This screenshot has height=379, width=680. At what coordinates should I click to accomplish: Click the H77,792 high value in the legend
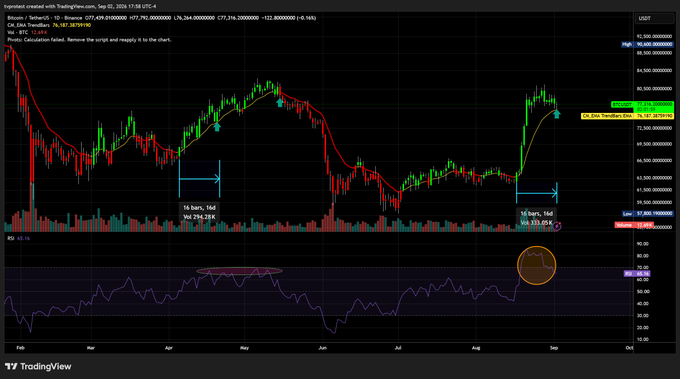(150, 18)
